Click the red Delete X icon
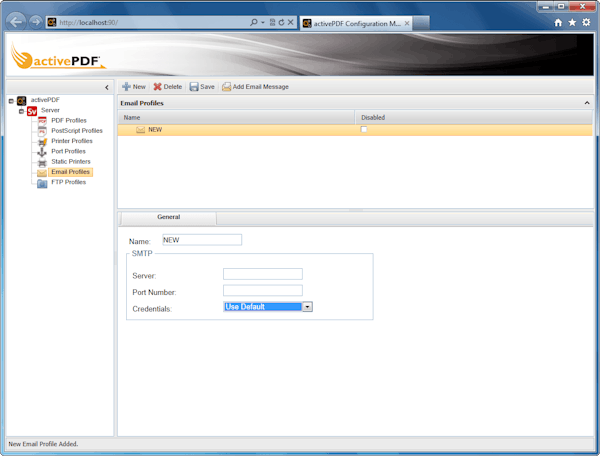 click(x=157, y=87)
